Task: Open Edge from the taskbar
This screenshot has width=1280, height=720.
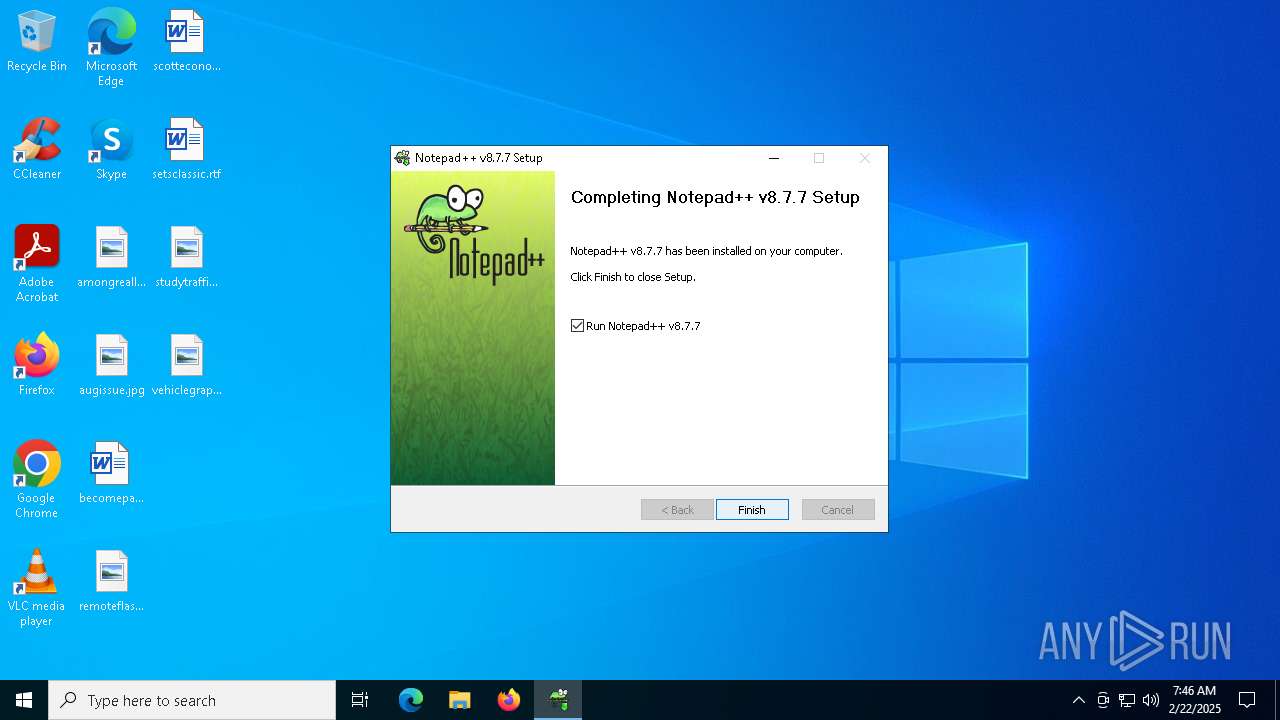Action: point(411,700)
